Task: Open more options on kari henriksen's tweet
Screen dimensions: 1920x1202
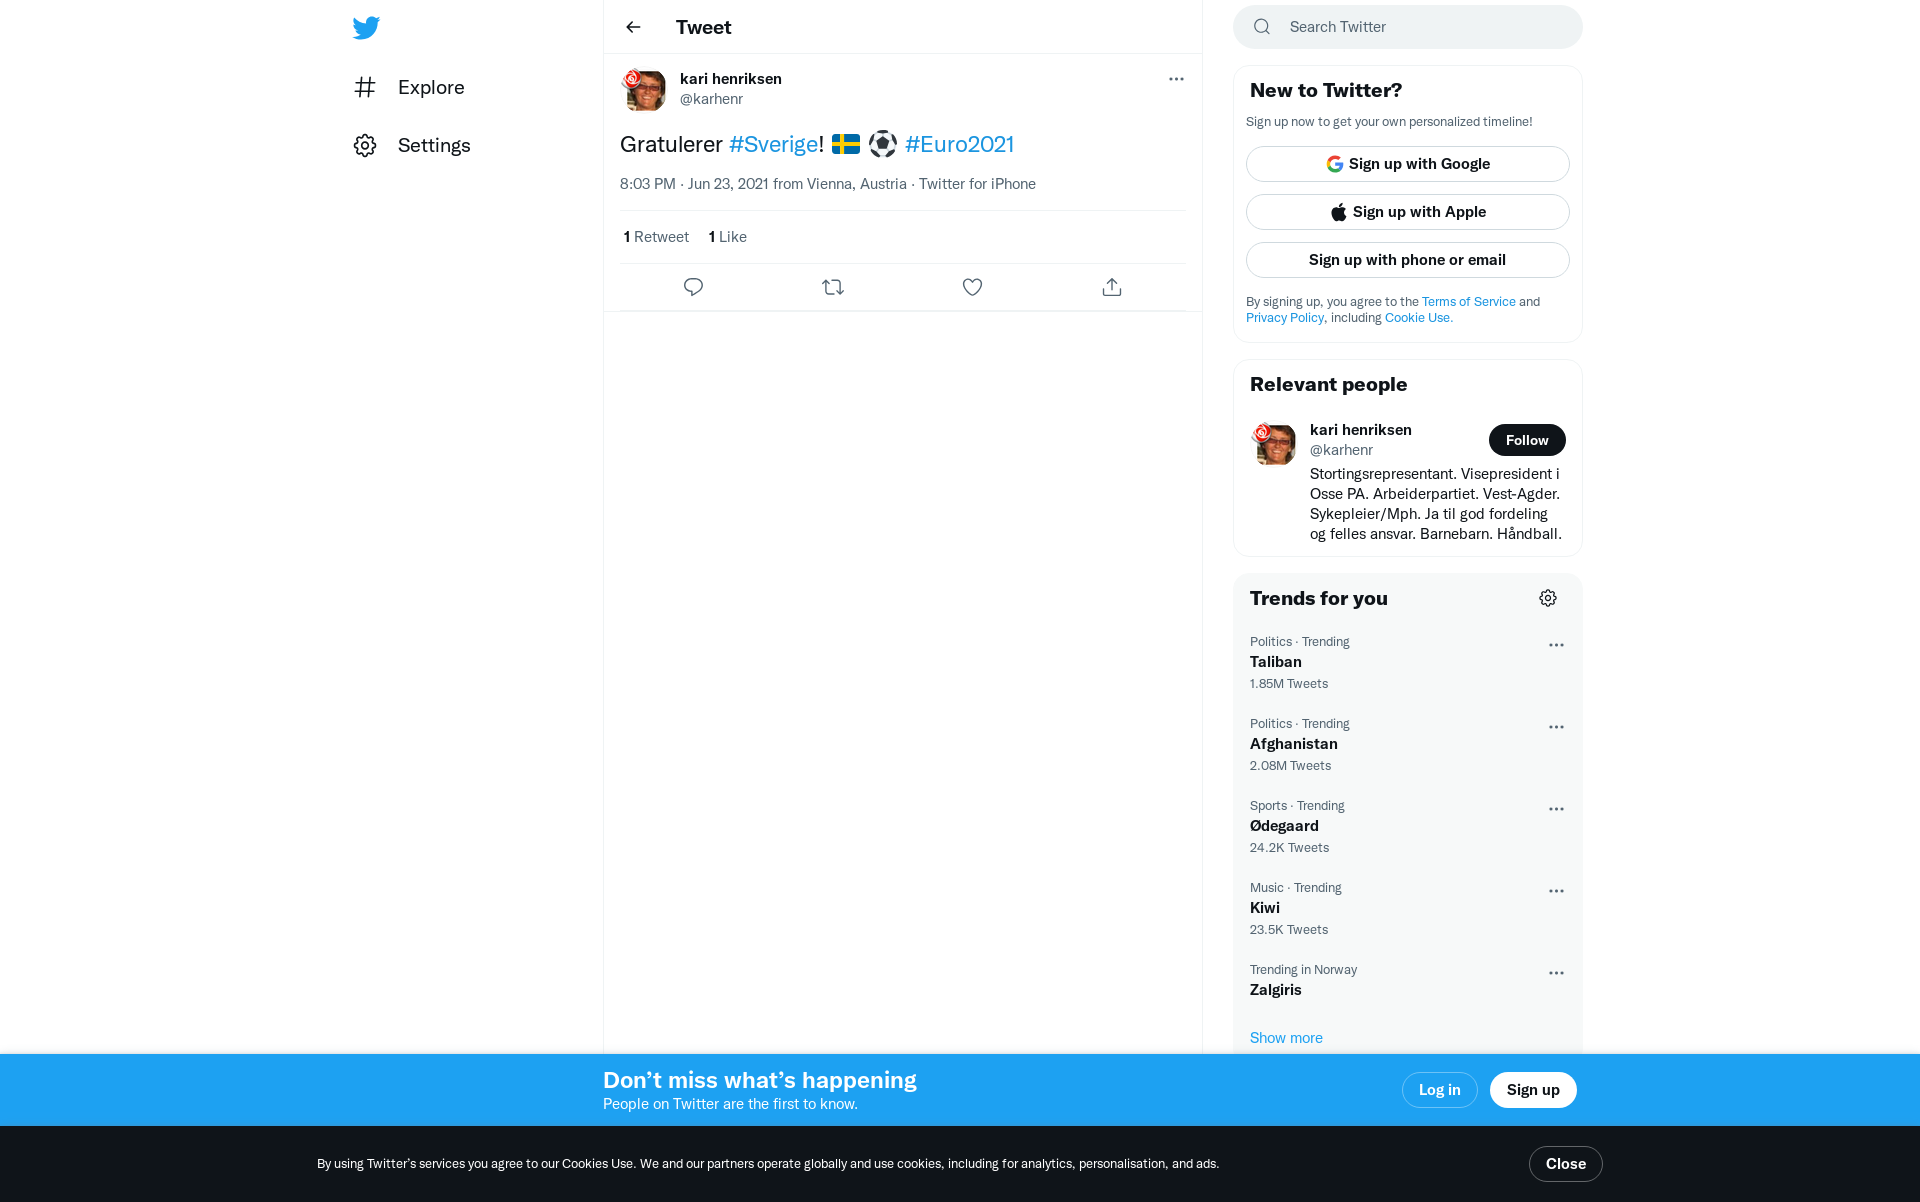Action: pyautogui.click(x=1176, y=79)
